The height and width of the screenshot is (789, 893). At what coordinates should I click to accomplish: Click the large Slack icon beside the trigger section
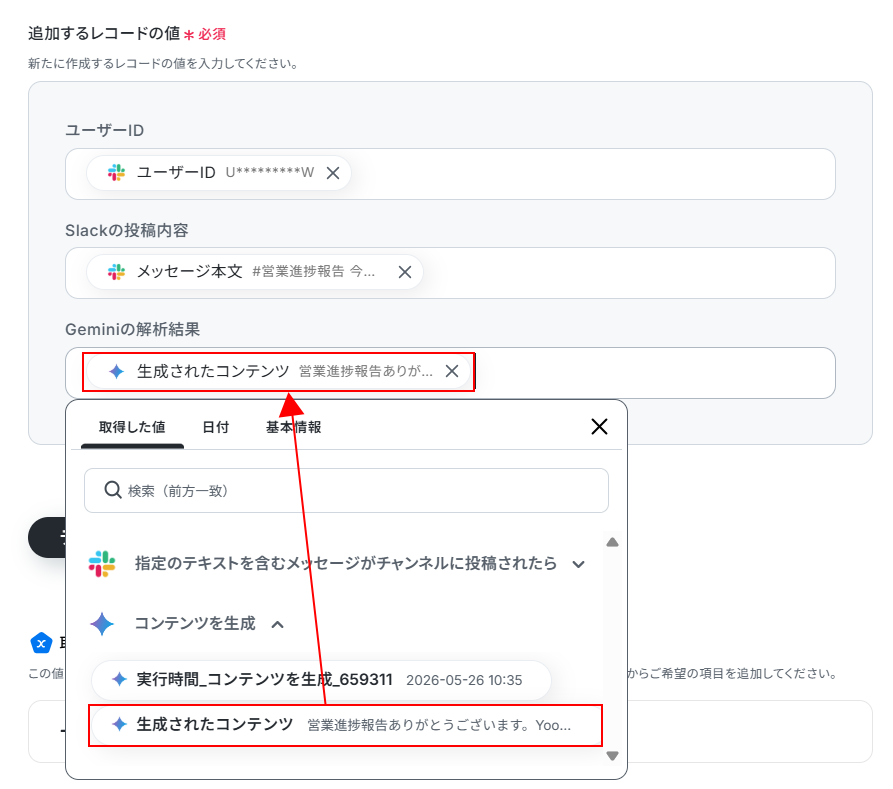coord(102,564)
